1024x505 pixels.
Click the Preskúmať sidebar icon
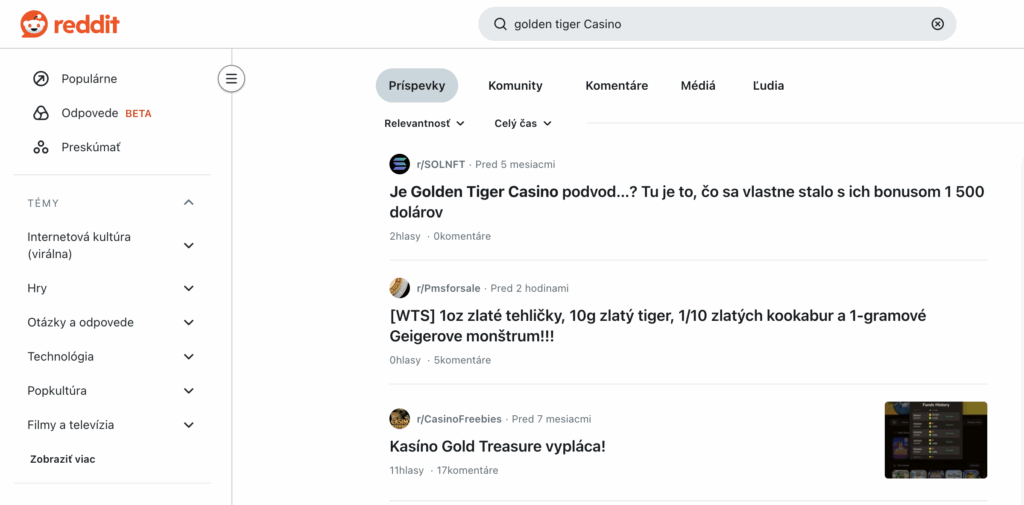41,147
